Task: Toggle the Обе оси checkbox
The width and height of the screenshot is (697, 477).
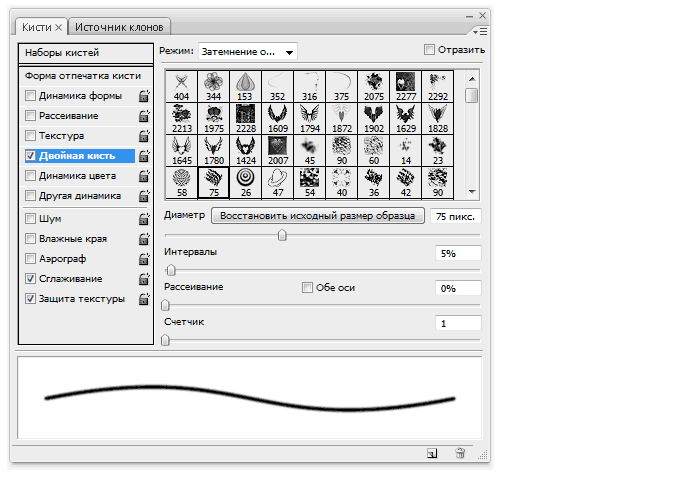Action: (x=308, y=288)
